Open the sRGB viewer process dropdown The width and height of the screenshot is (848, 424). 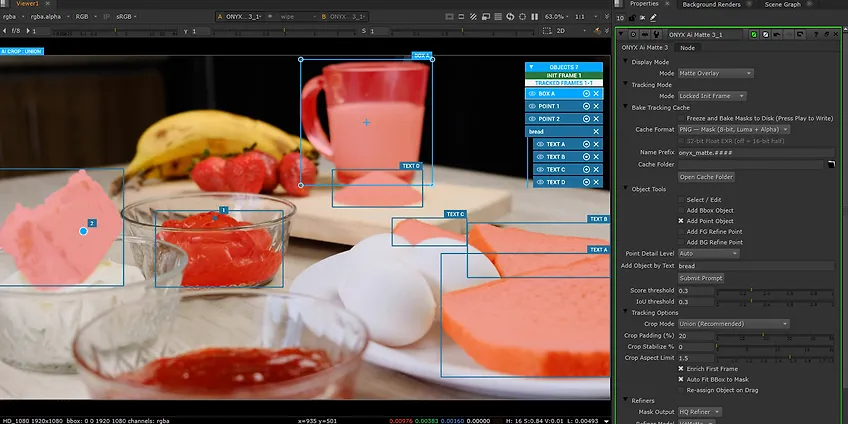[125, 17]
